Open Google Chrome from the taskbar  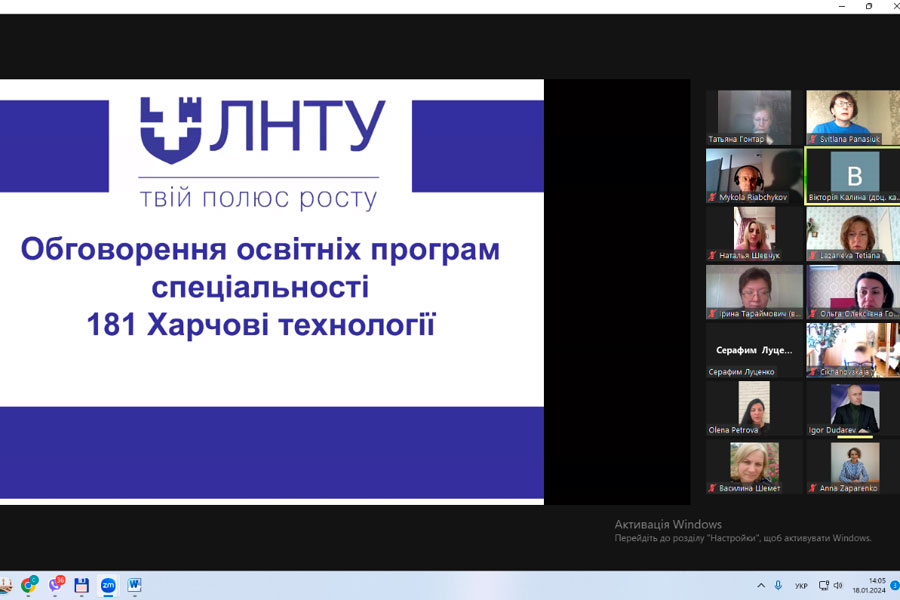29,584
